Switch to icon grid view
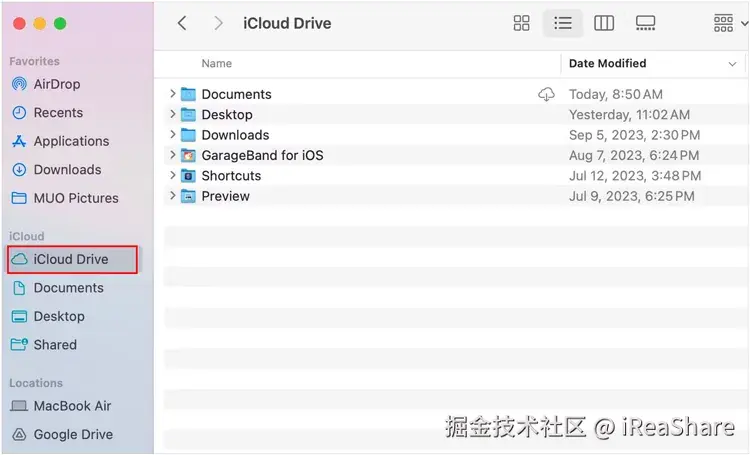The width and height of the screenshot is (750, 455). 521,23
